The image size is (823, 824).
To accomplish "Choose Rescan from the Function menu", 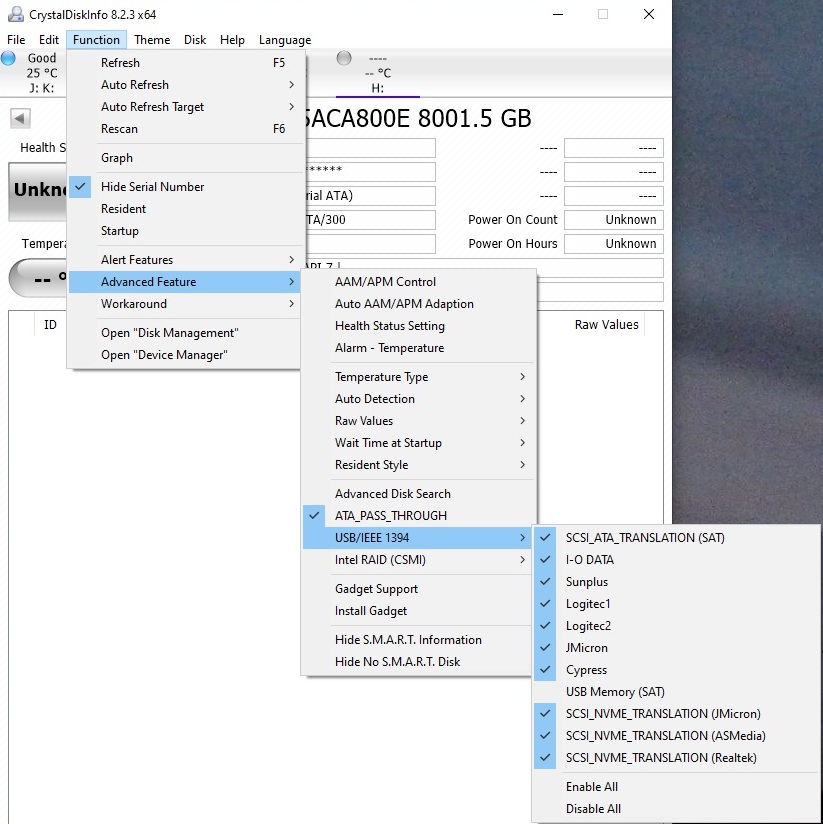I will click(x=187, y=129).
